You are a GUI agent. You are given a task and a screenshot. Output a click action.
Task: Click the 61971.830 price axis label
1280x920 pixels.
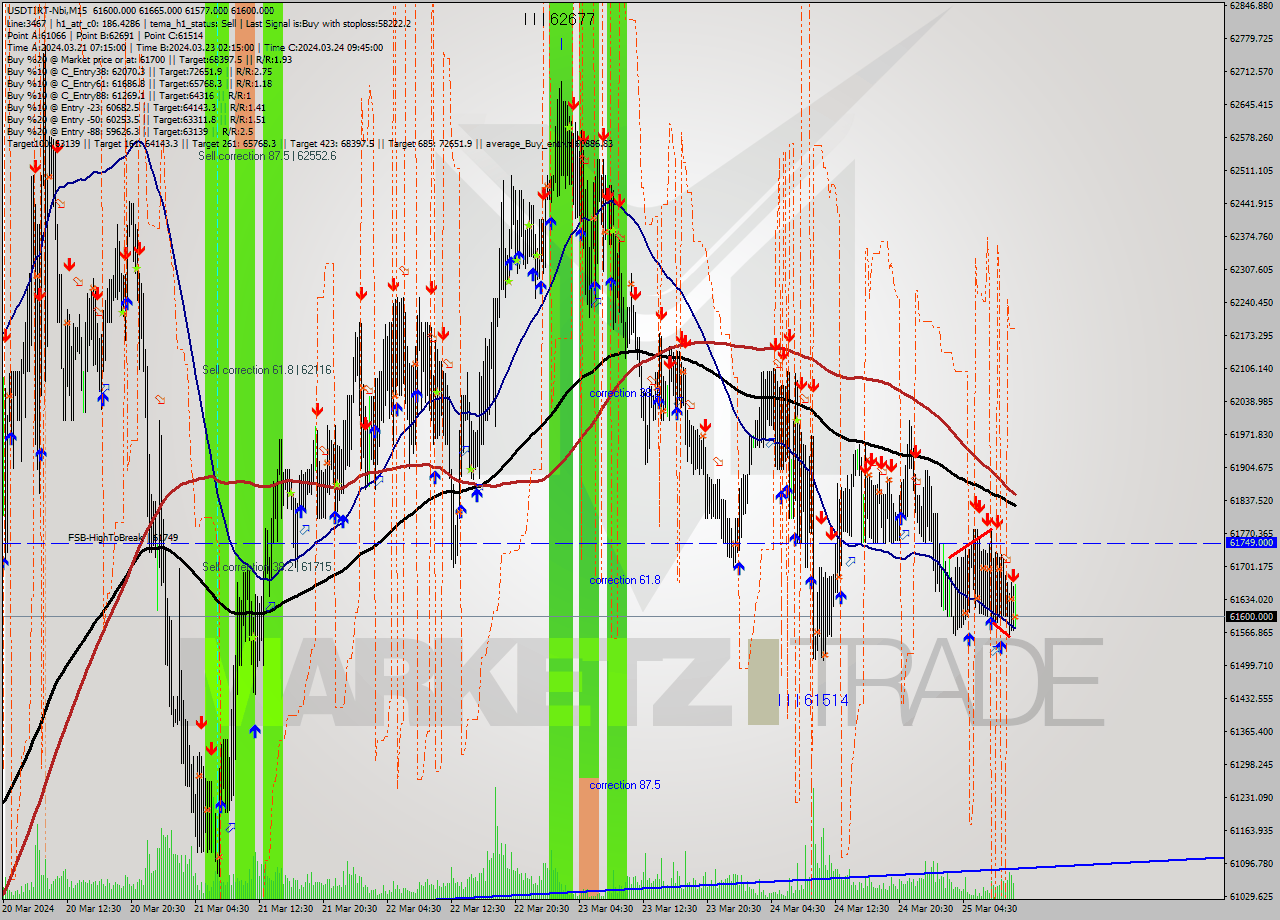(1251, 434)
